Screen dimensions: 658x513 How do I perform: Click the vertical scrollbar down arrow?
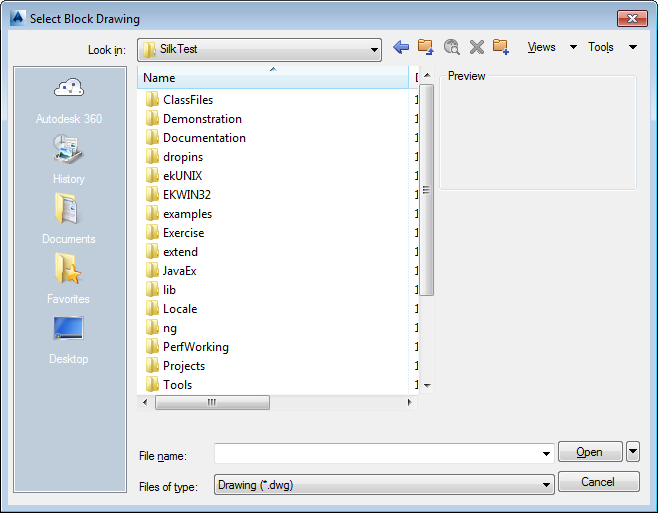[427, 385]
